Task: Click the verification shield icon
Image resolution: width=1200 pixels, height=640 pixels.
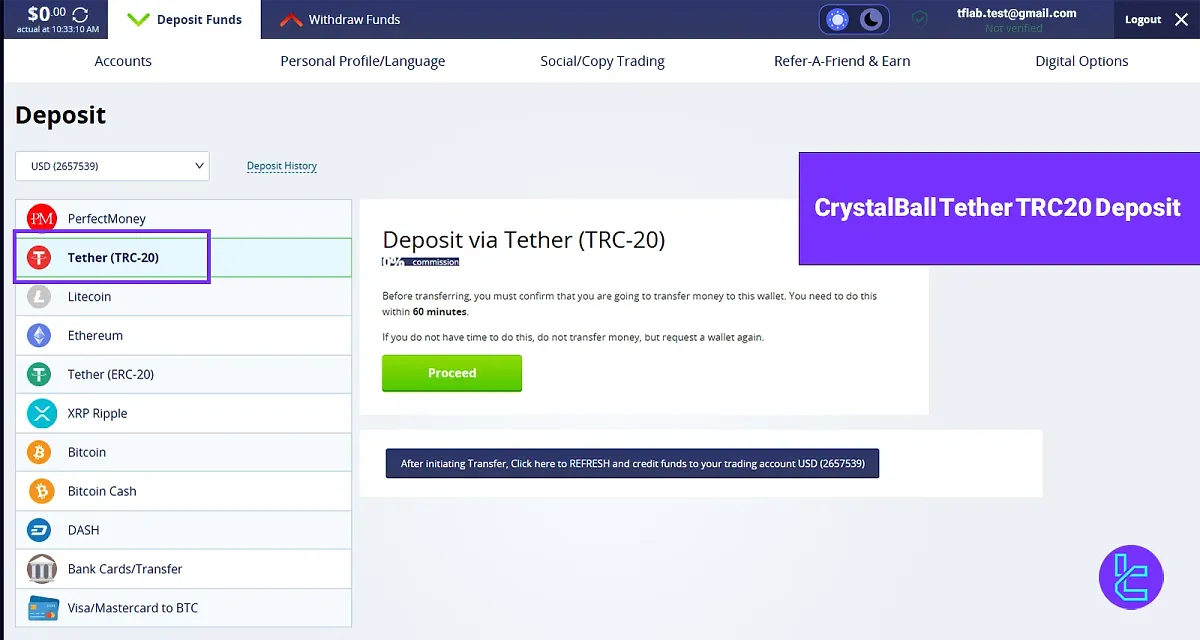Action: [x=919, y=17]
